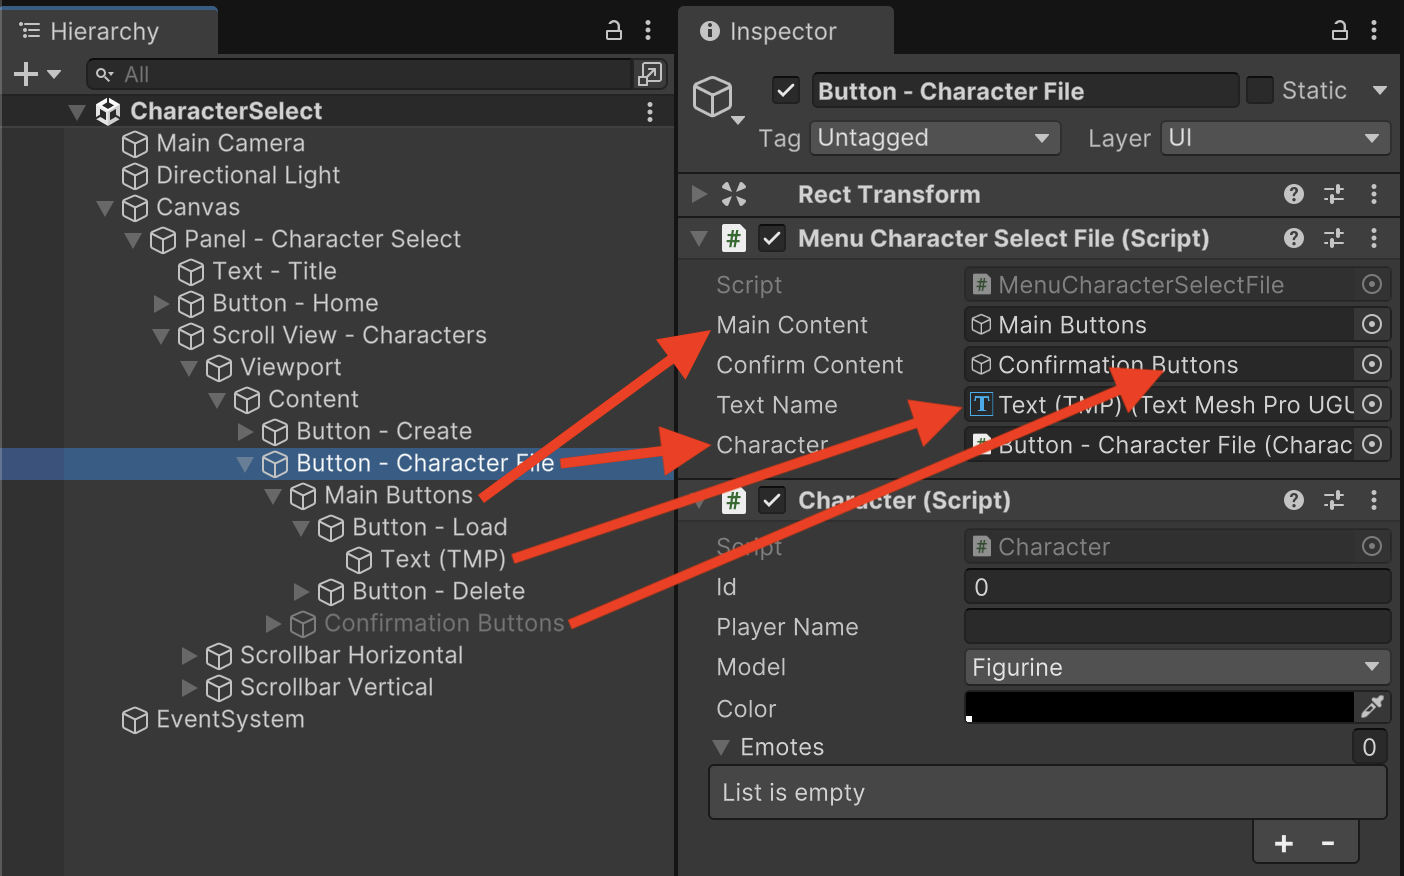Open the Tag dropdown showing Untagged
1404x876 pixels.
[934, 138]
